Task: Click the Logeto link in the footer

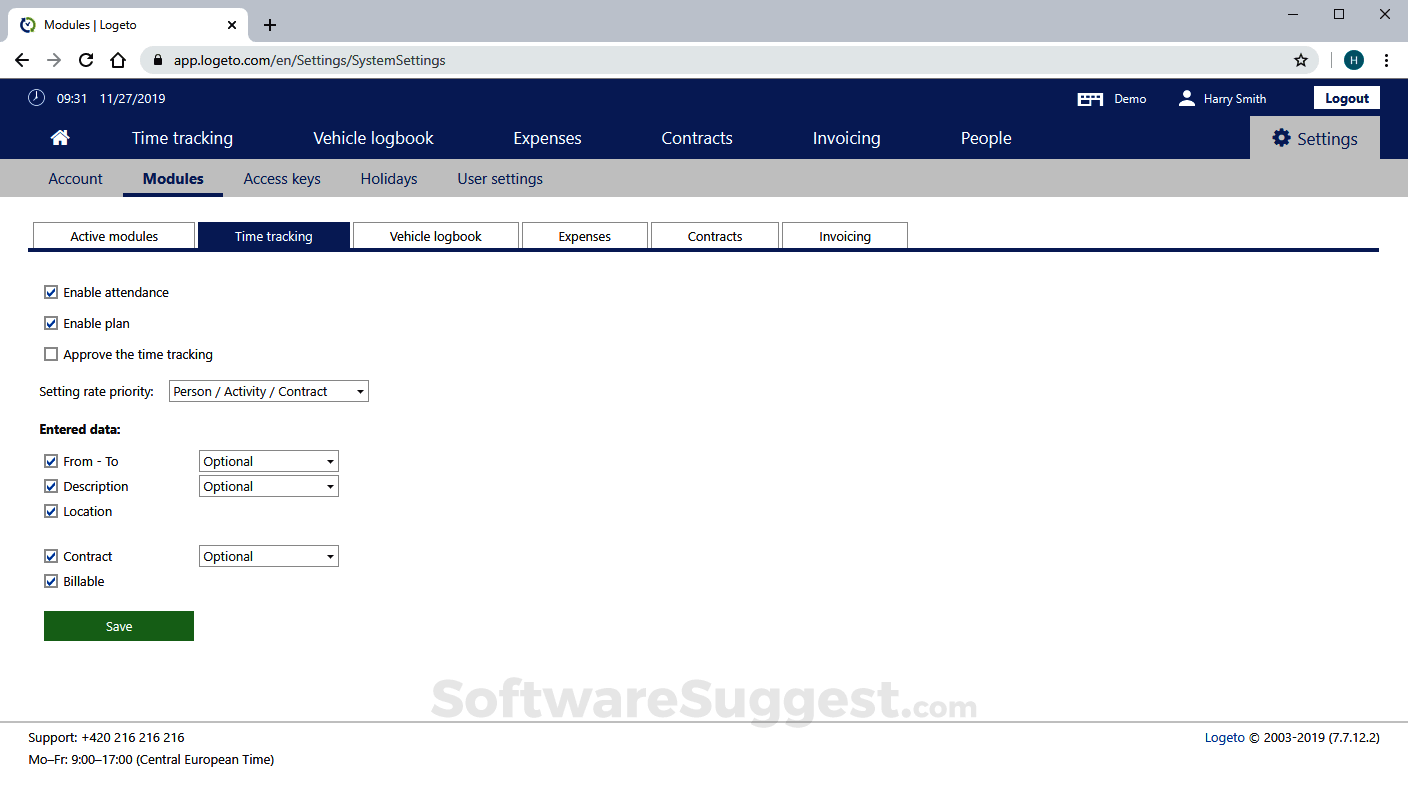Action: tap(1224, 737)
